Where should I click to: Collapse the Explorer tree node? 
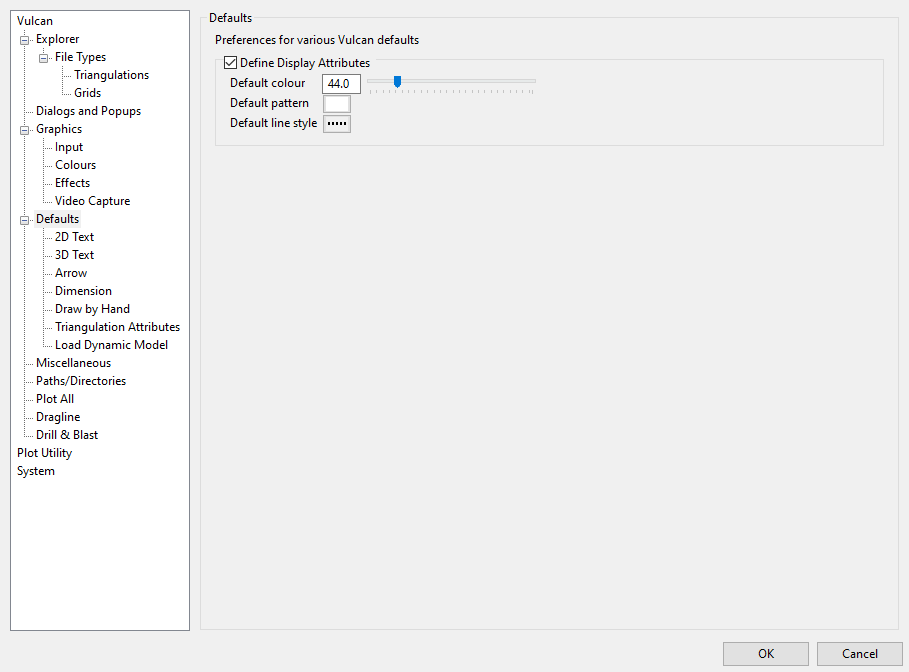[24, 40]
